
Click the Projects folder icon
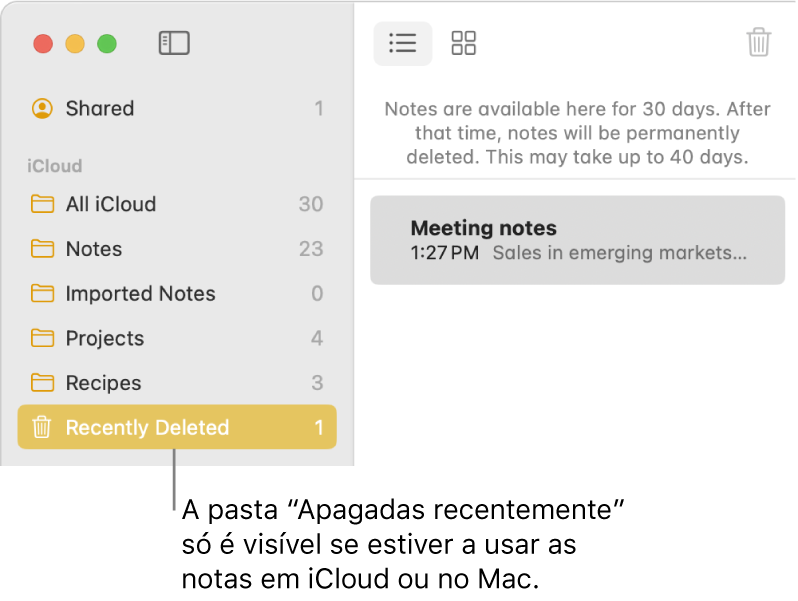42,338
